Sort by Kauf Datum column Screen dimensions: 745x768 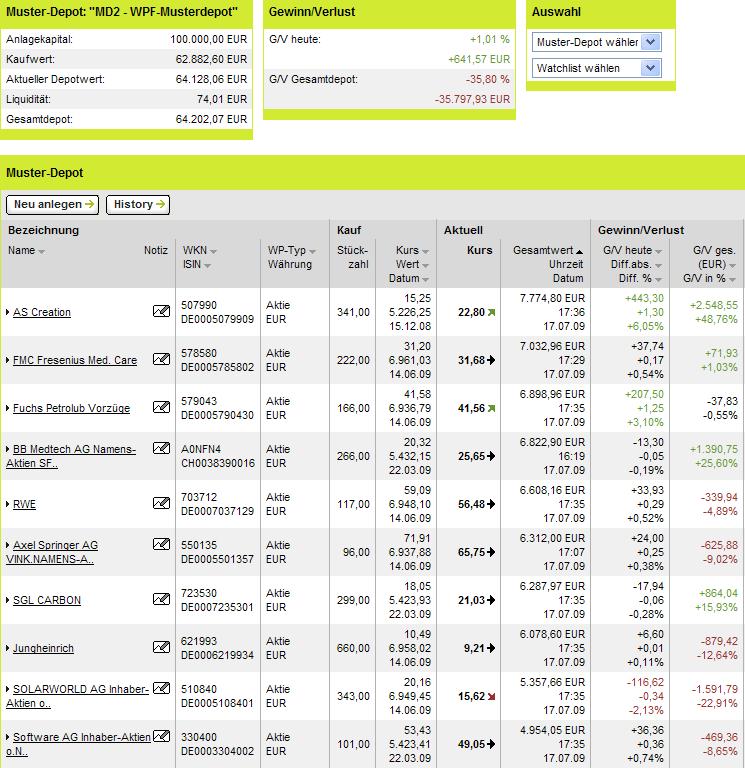pos(425,280)
